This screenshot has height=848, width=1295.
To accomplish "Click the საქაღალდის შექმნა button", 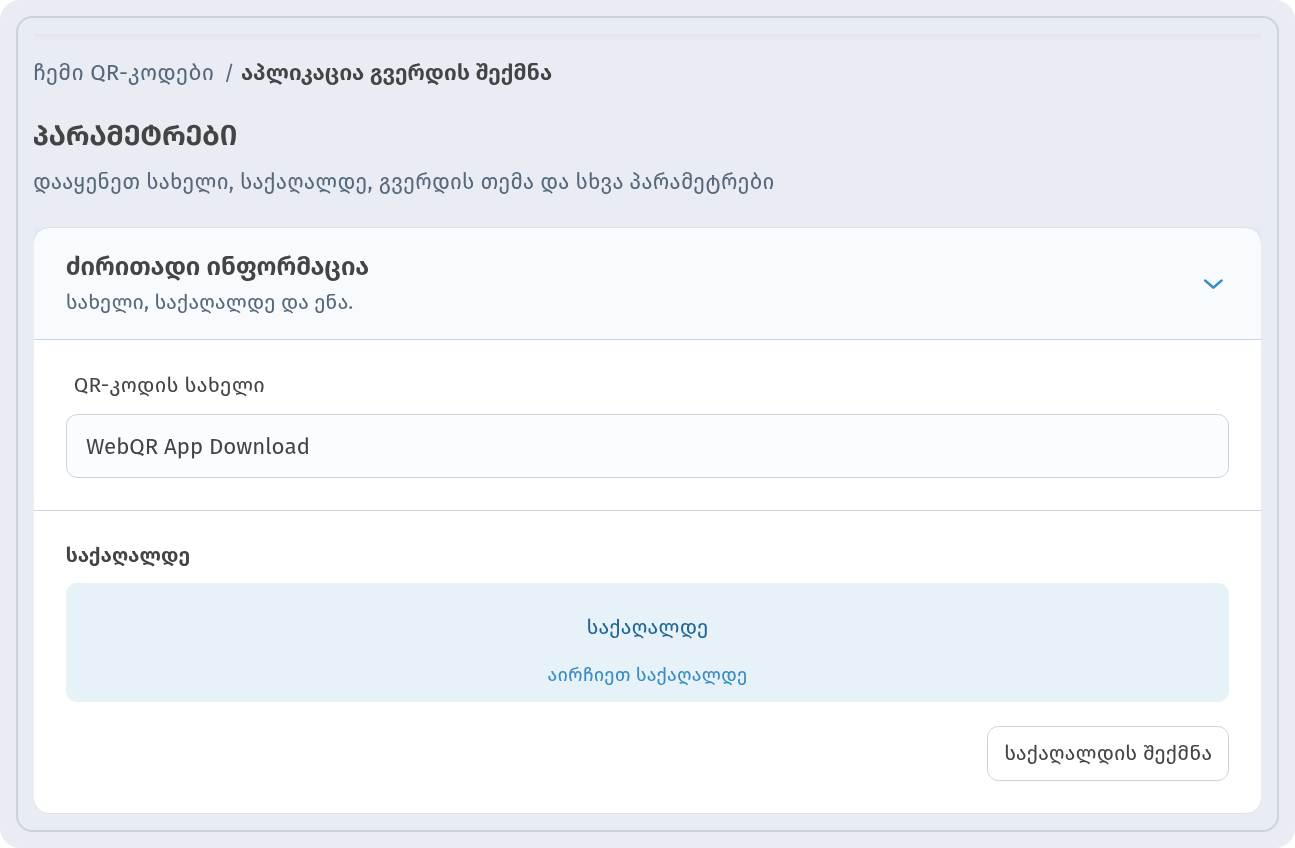I will [x=1108, y=753].
